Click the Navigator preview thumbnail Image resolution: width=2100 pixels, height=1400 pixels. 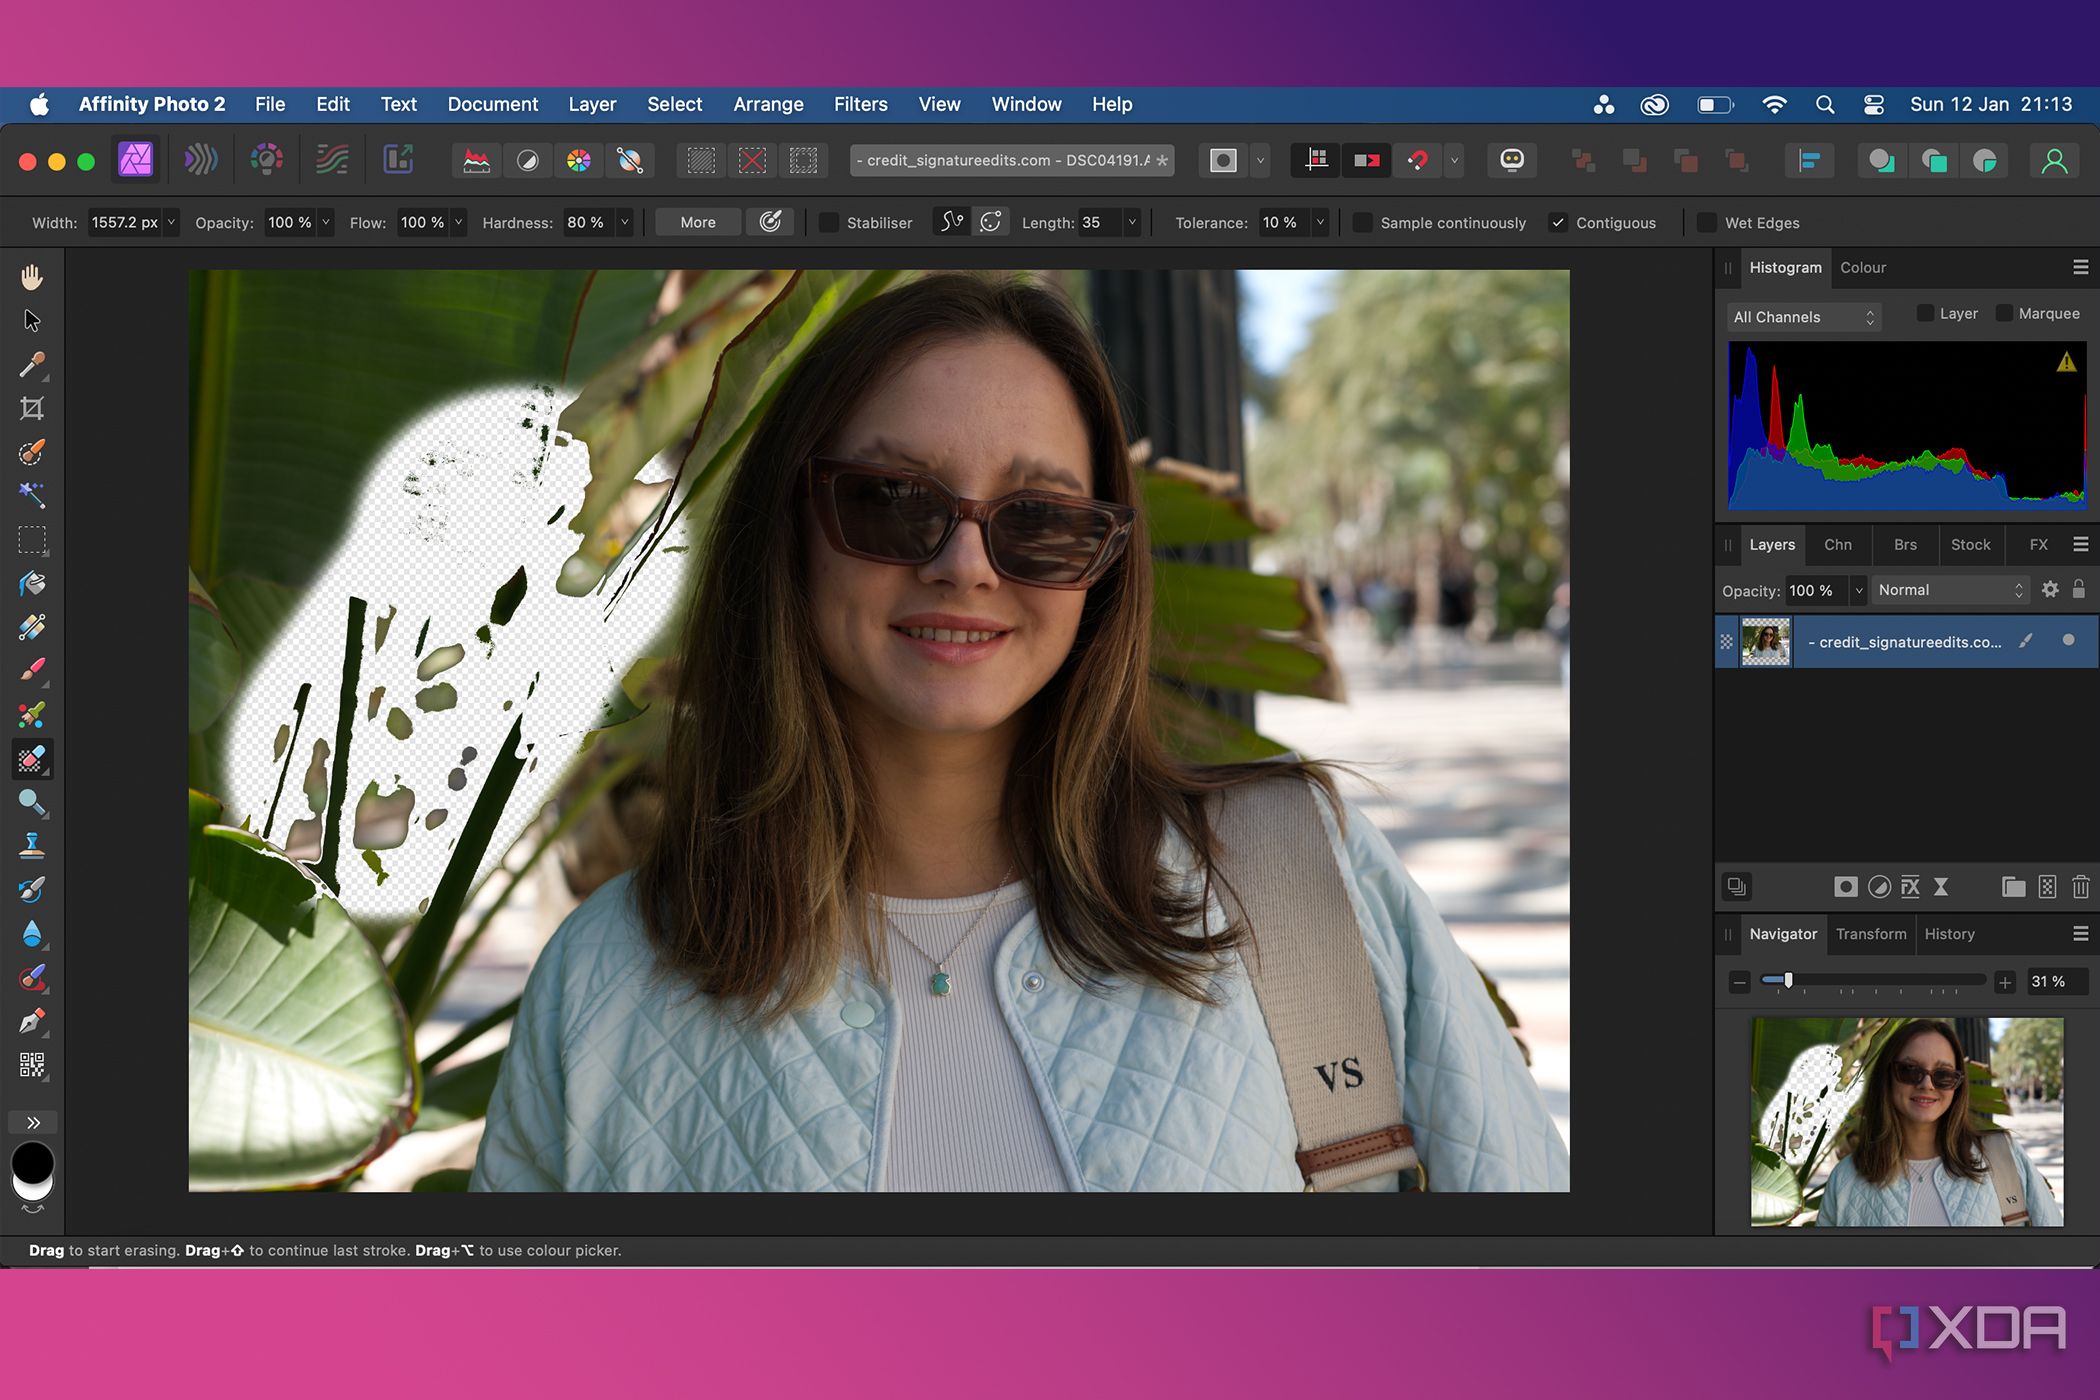tap(1906, 1122)
